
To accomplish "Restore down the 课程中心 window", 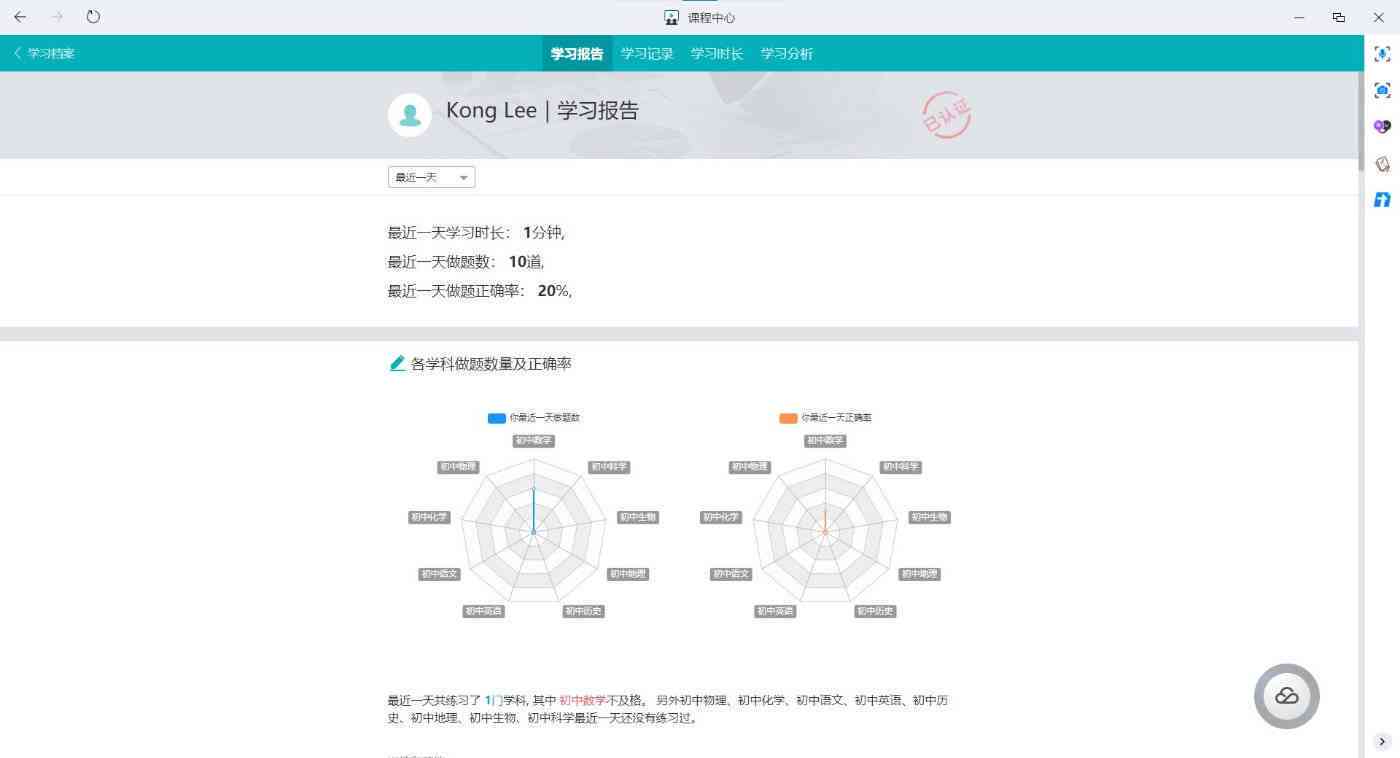I will pyautogui.click(x=1339, y=17).
